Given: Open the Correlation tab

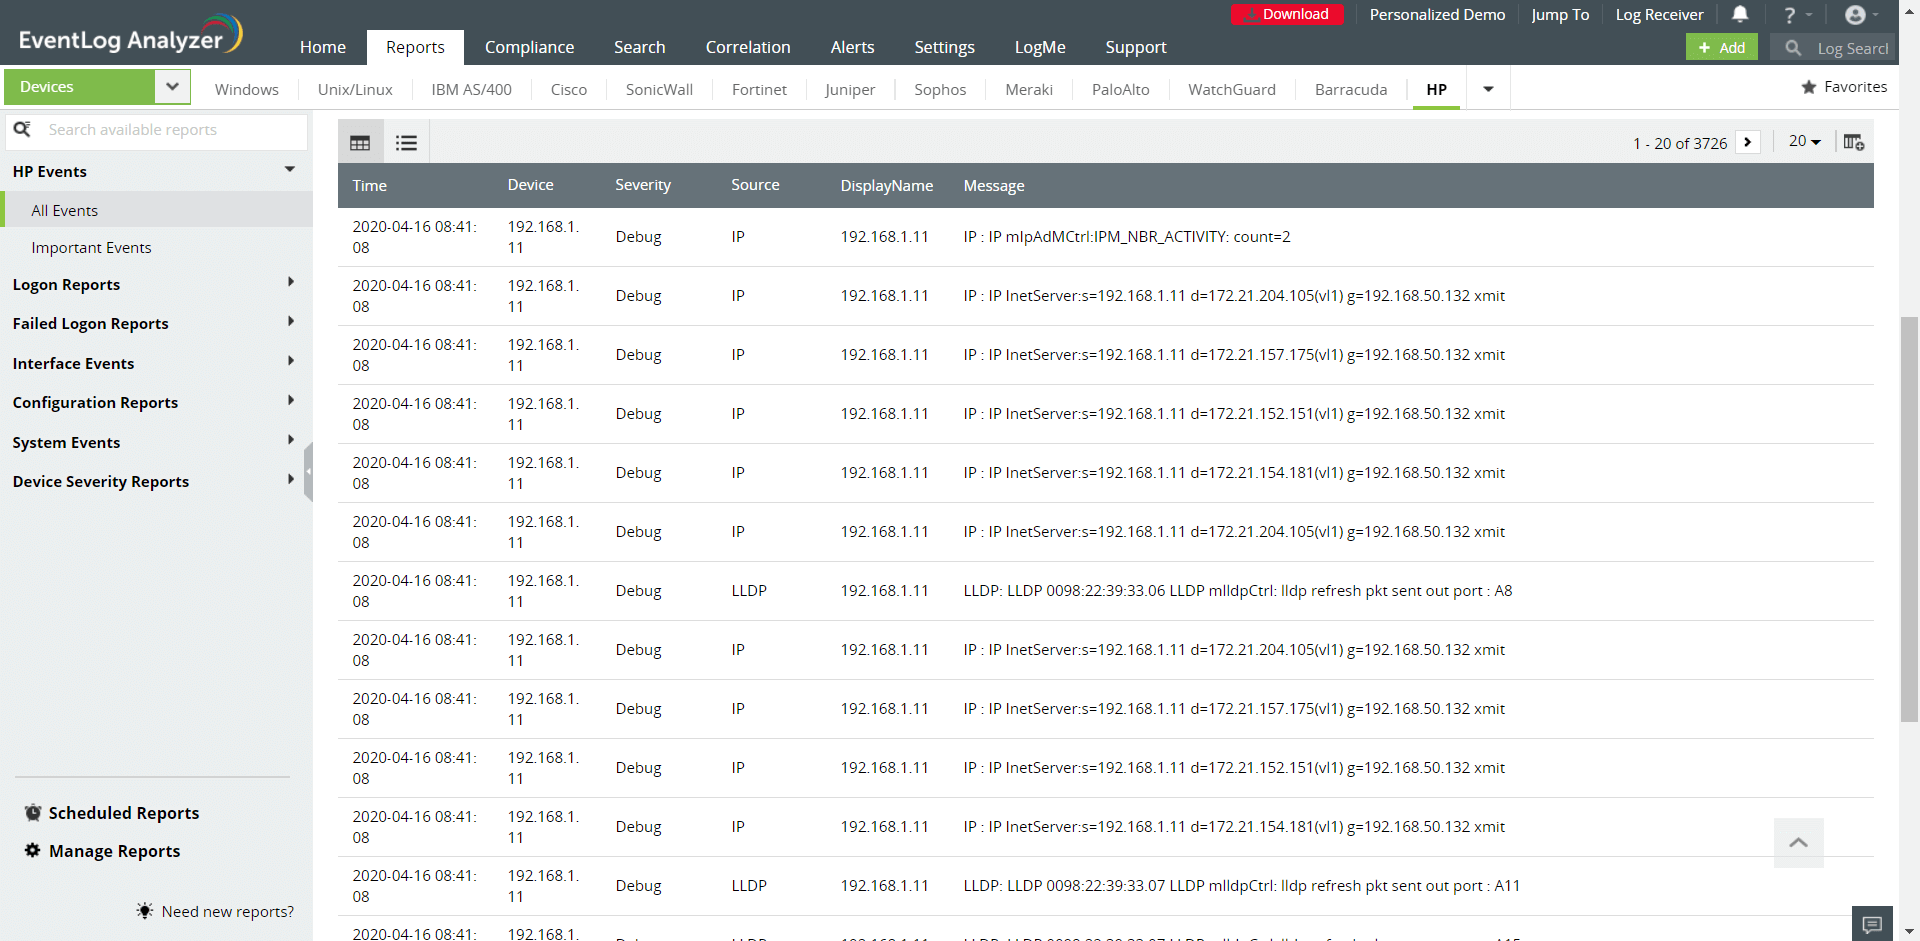Looking at the screenshot, I should [x=748, y=47].
